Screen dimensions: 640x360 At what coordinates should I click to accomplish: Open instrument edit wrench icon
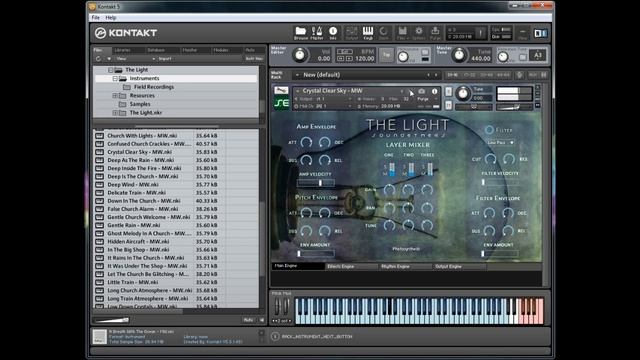click(x=281, y=90)
